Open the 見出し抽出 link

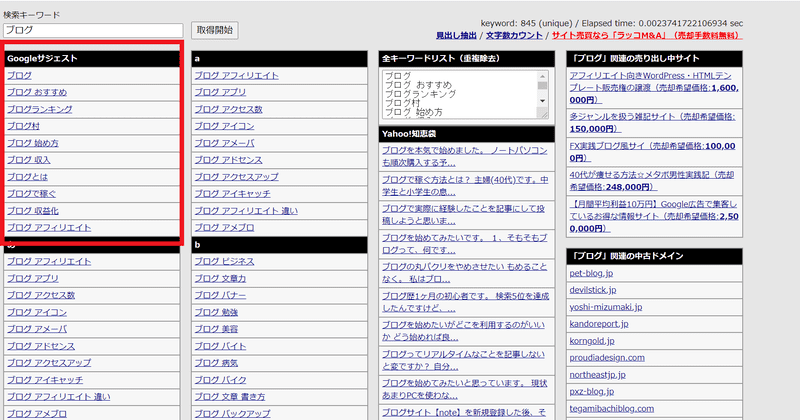pos(456,35)
